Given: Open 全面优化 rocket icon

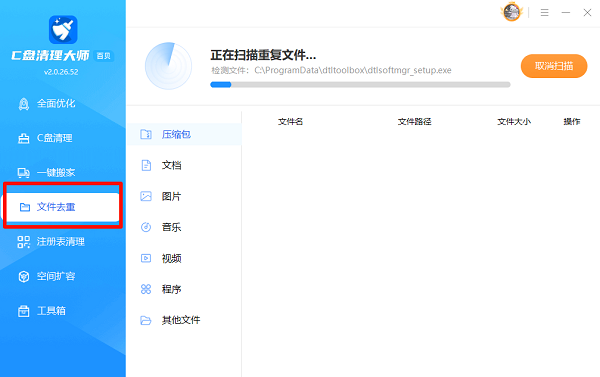Looking at the screenshot, I should click(24, 104).
